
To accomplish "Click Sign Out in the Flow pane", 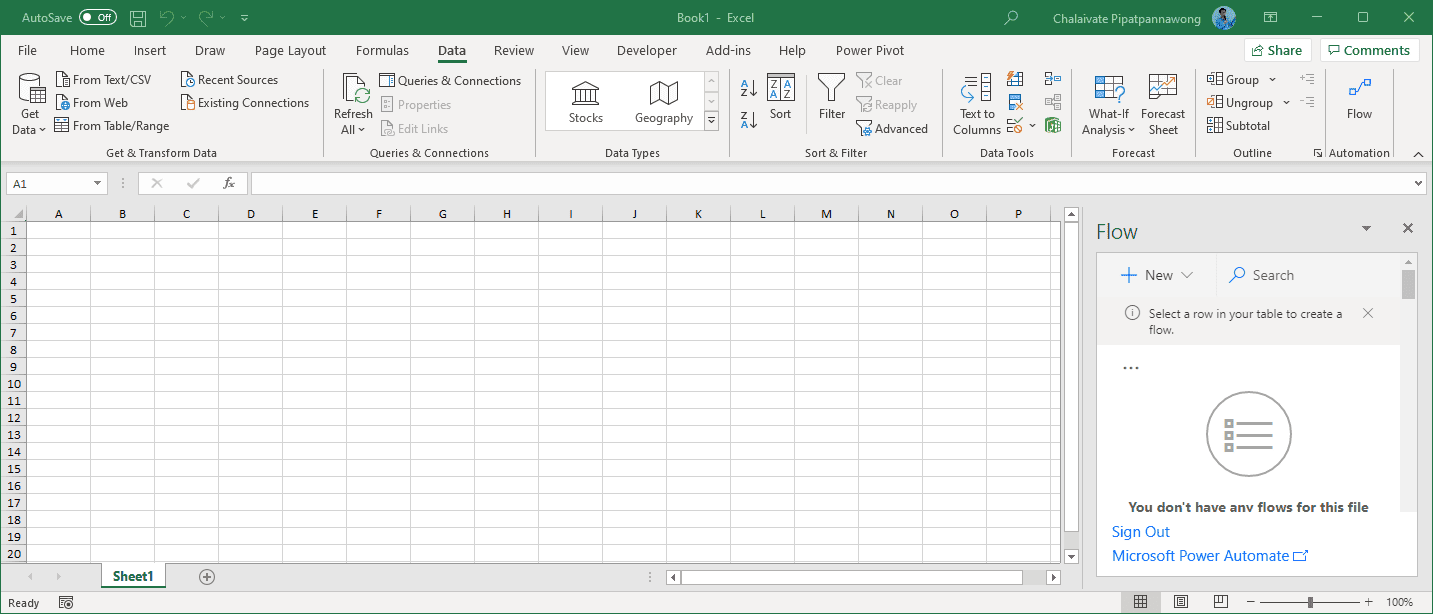I will [1140, 531].
